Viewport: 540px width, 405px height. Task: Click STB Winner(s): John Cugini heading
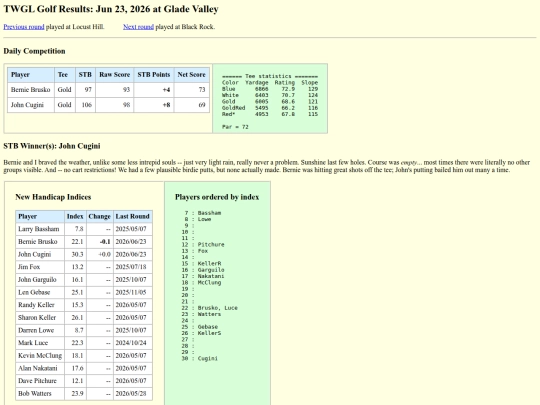click(x=52, y=146)
